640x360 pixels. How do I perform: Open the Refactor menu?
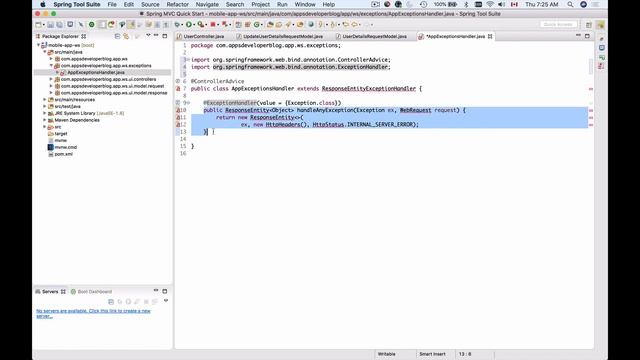click(x=178, y=4)
